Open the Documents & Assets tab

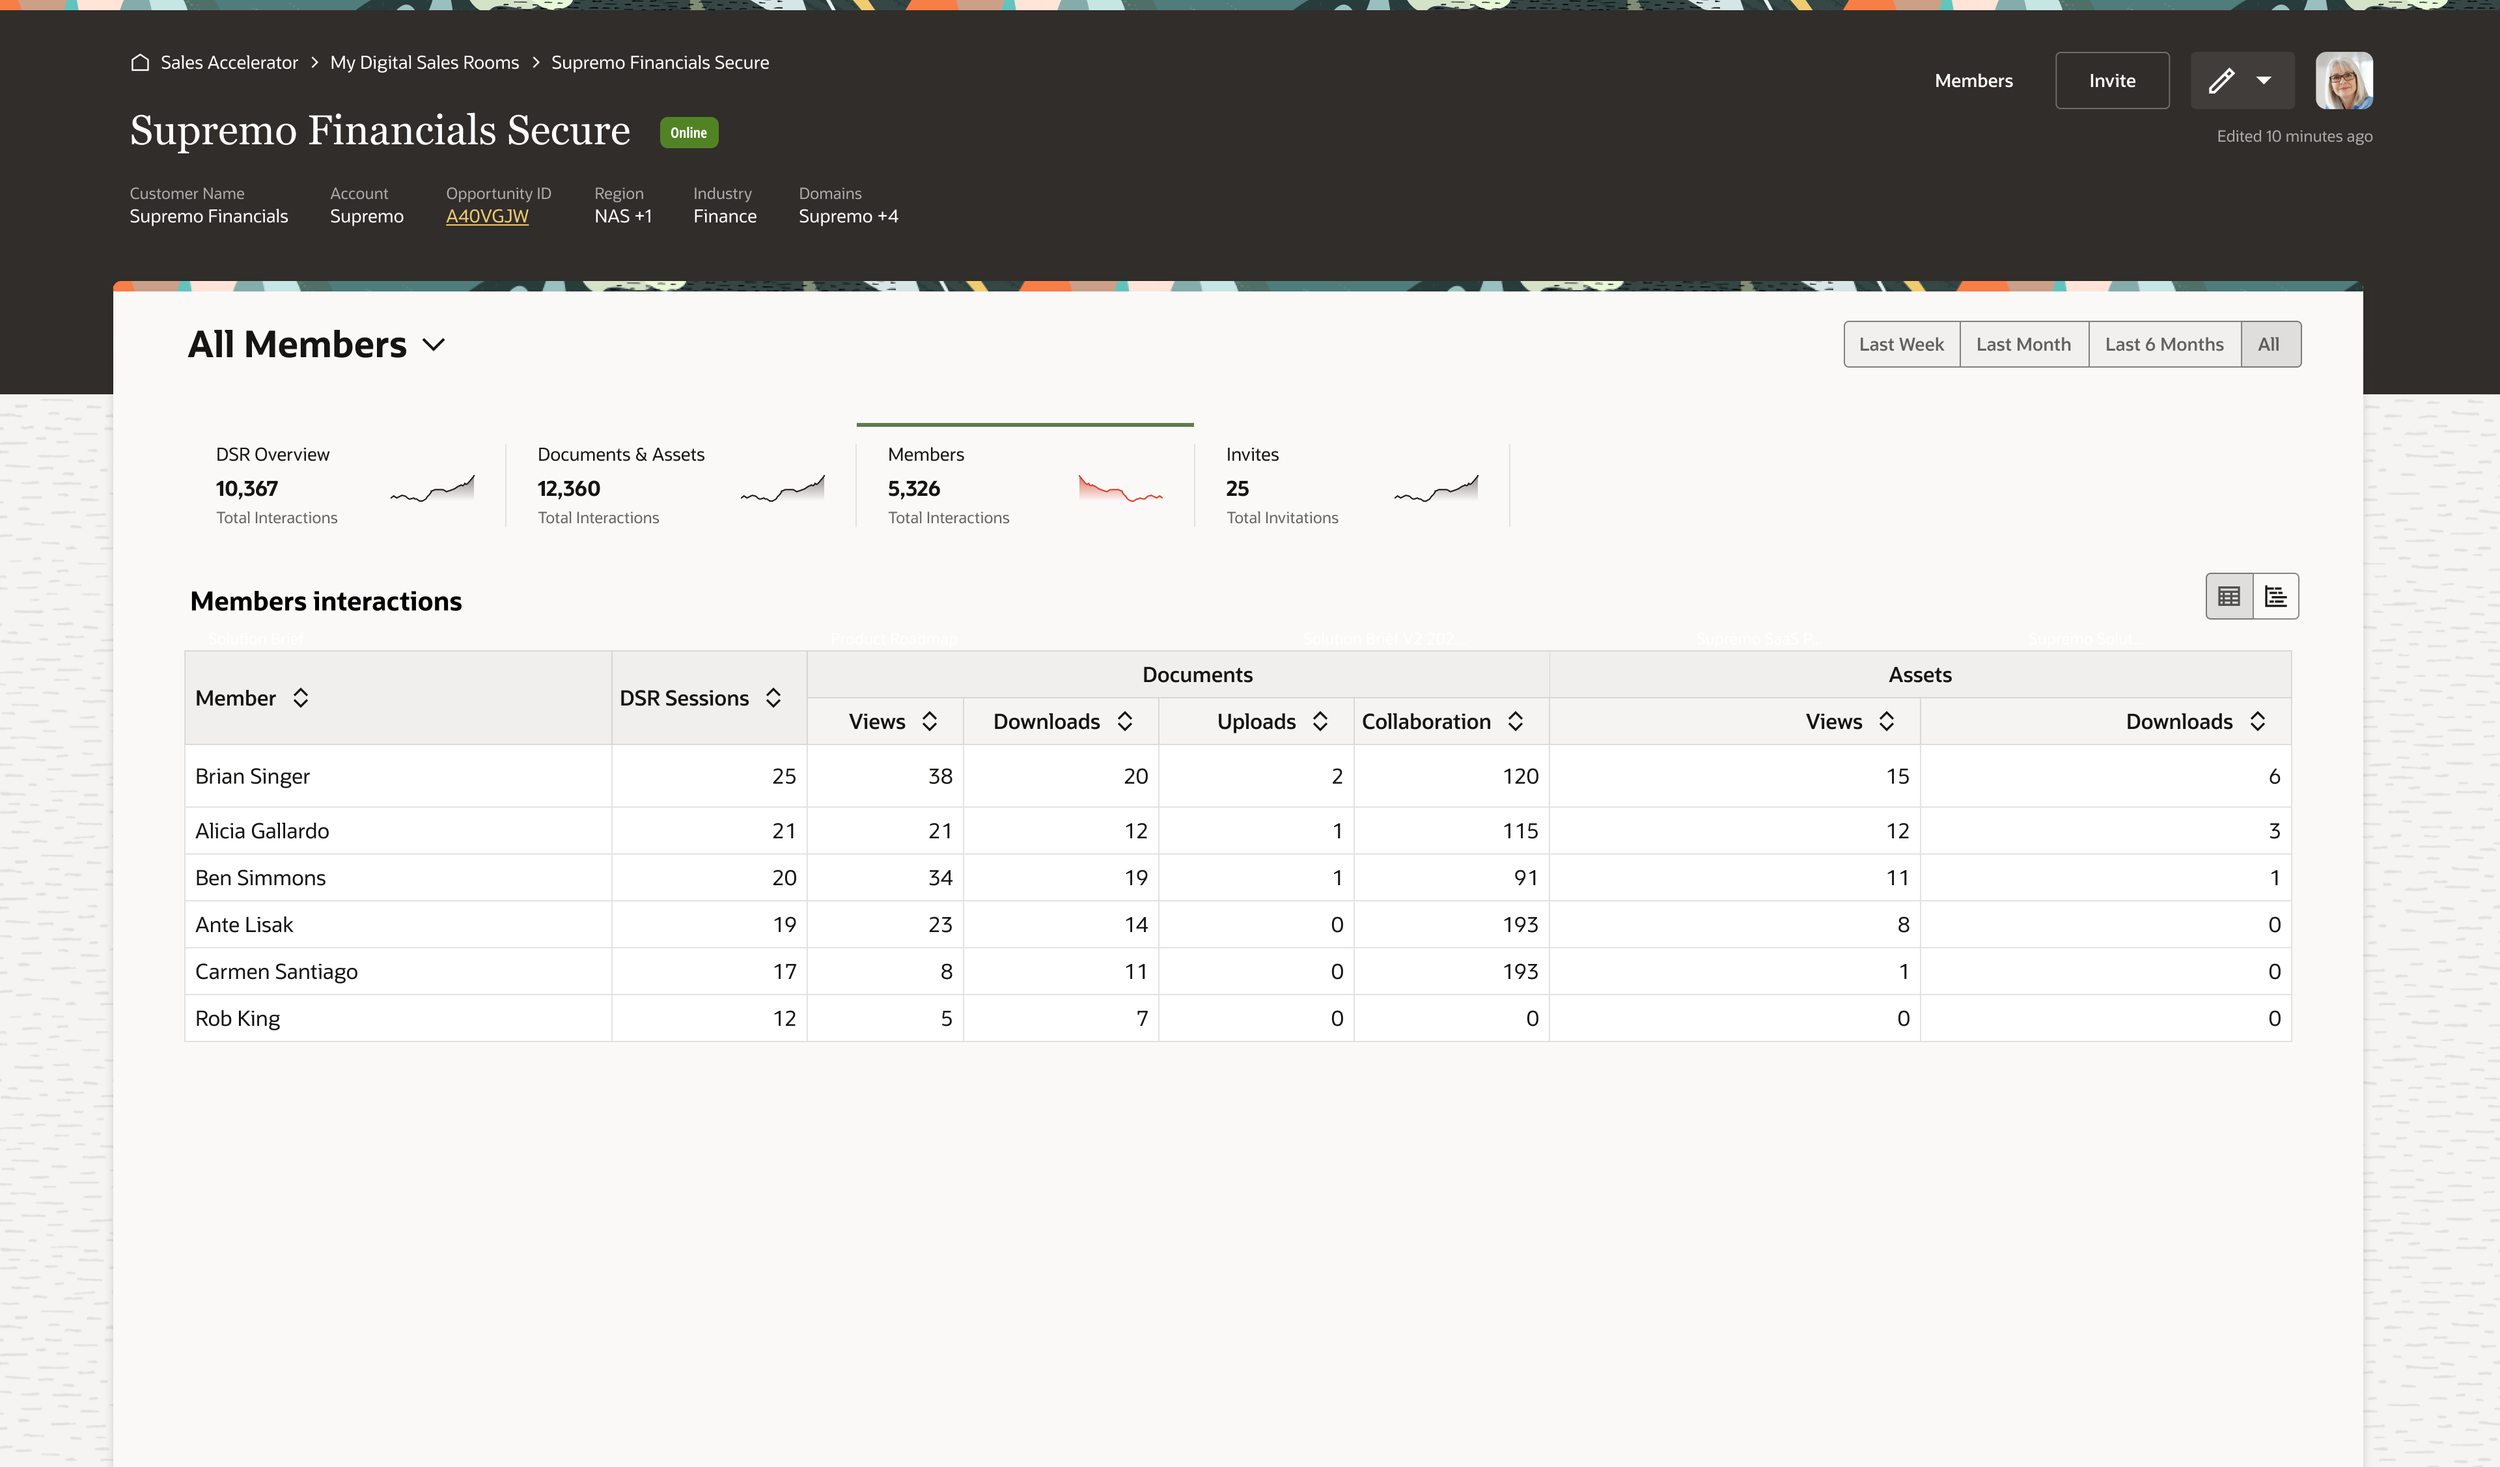click(680, 485)
